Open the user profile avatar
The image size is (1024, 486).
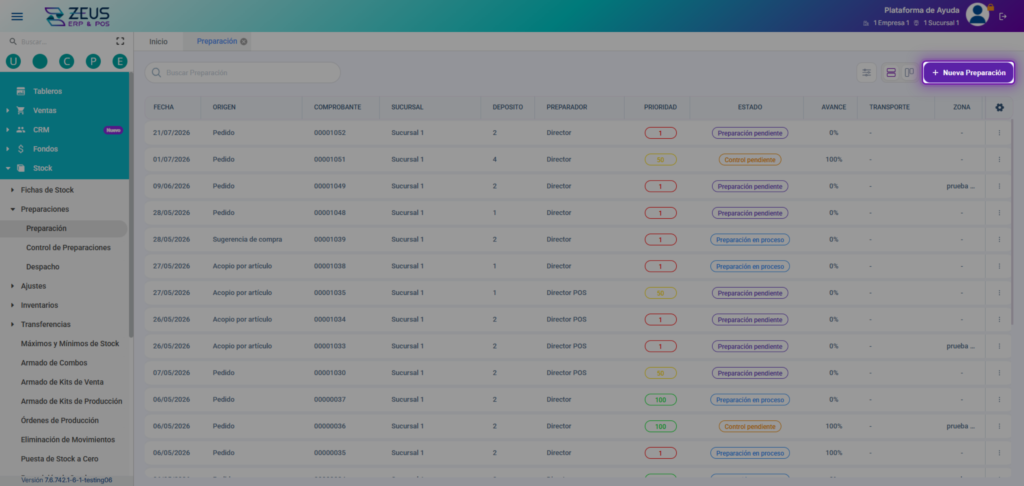[978, 14]
